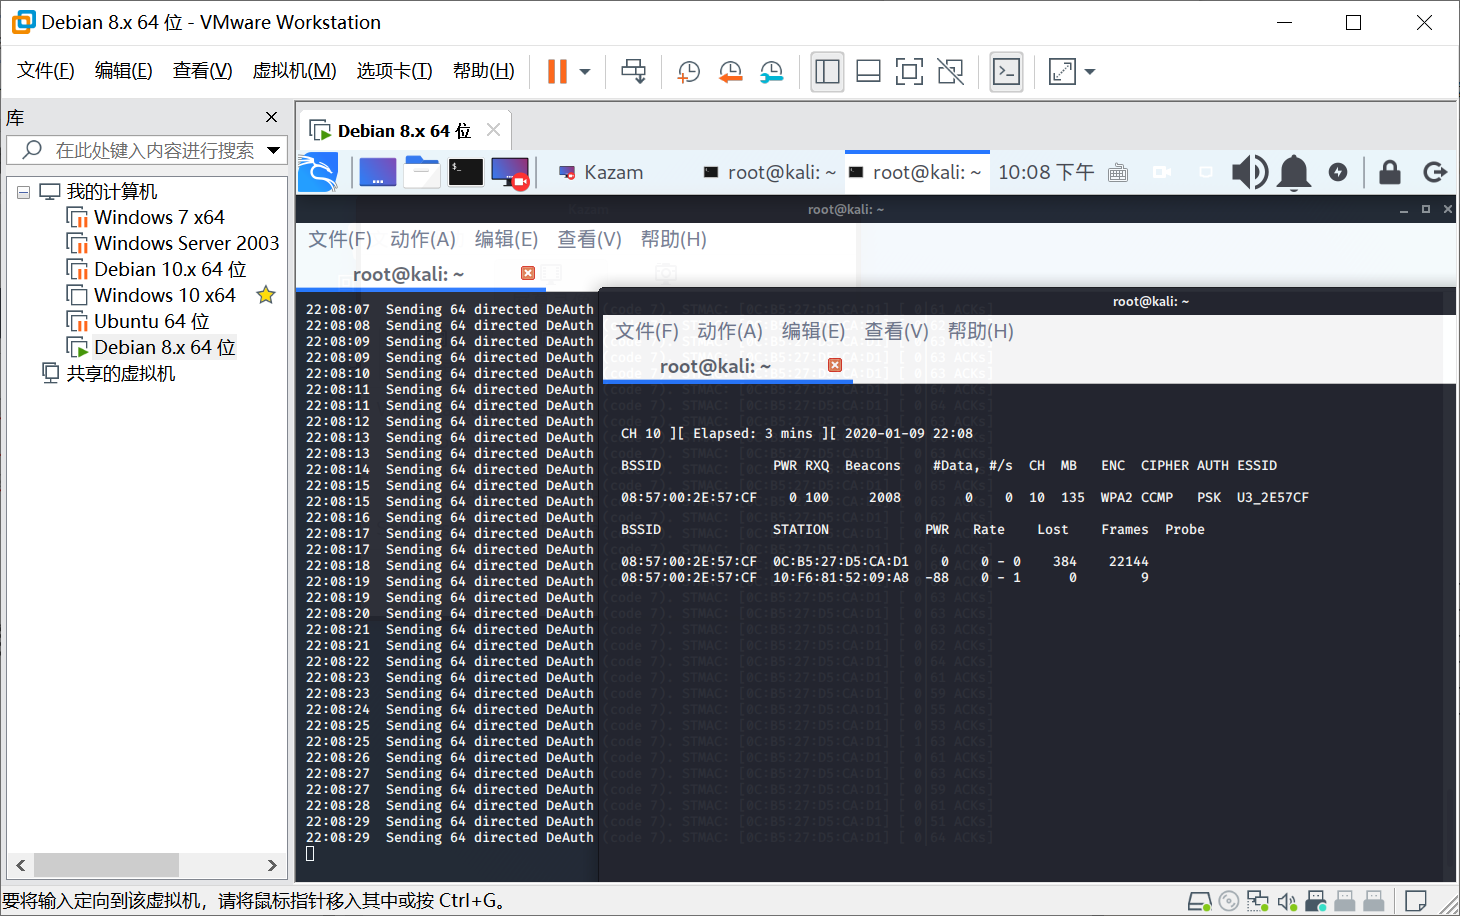The width and height of the screenshot is (1460, 916).
Task: Select Debian 8.x 64 位 in the library tree
Action: [x=165, y=347]
